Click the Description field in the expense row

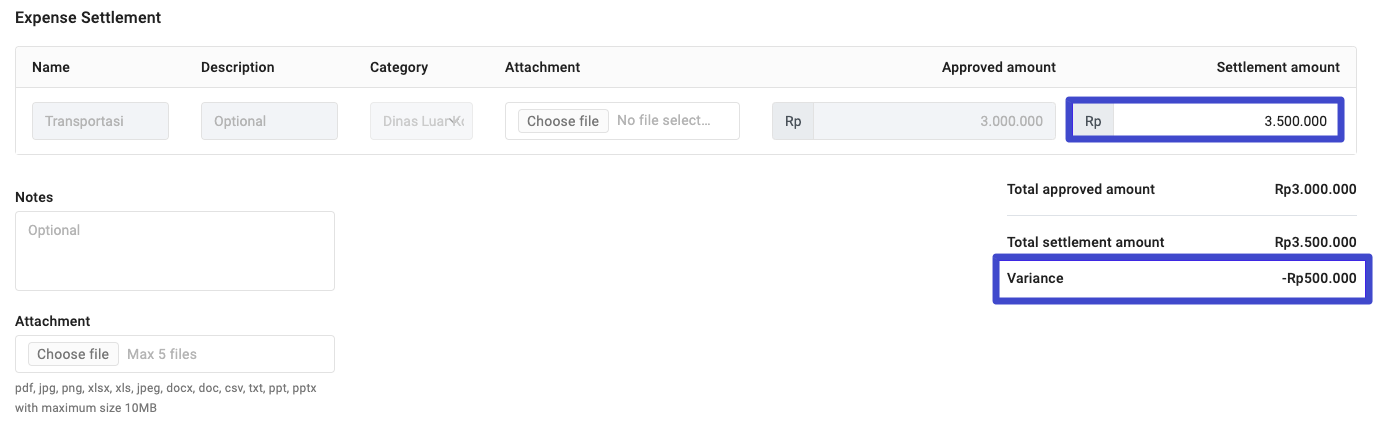[x=269, y=121]
